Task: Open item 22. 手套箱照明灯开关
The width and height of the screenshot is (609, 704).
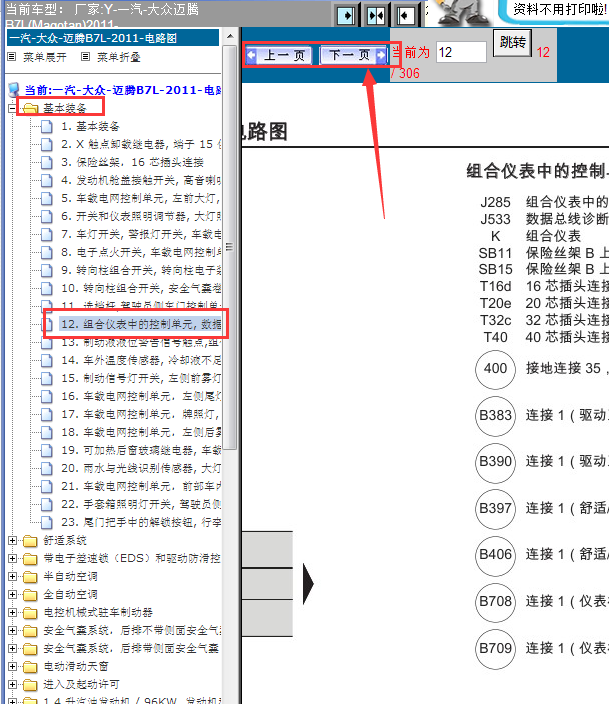Action: coord(141,504)
